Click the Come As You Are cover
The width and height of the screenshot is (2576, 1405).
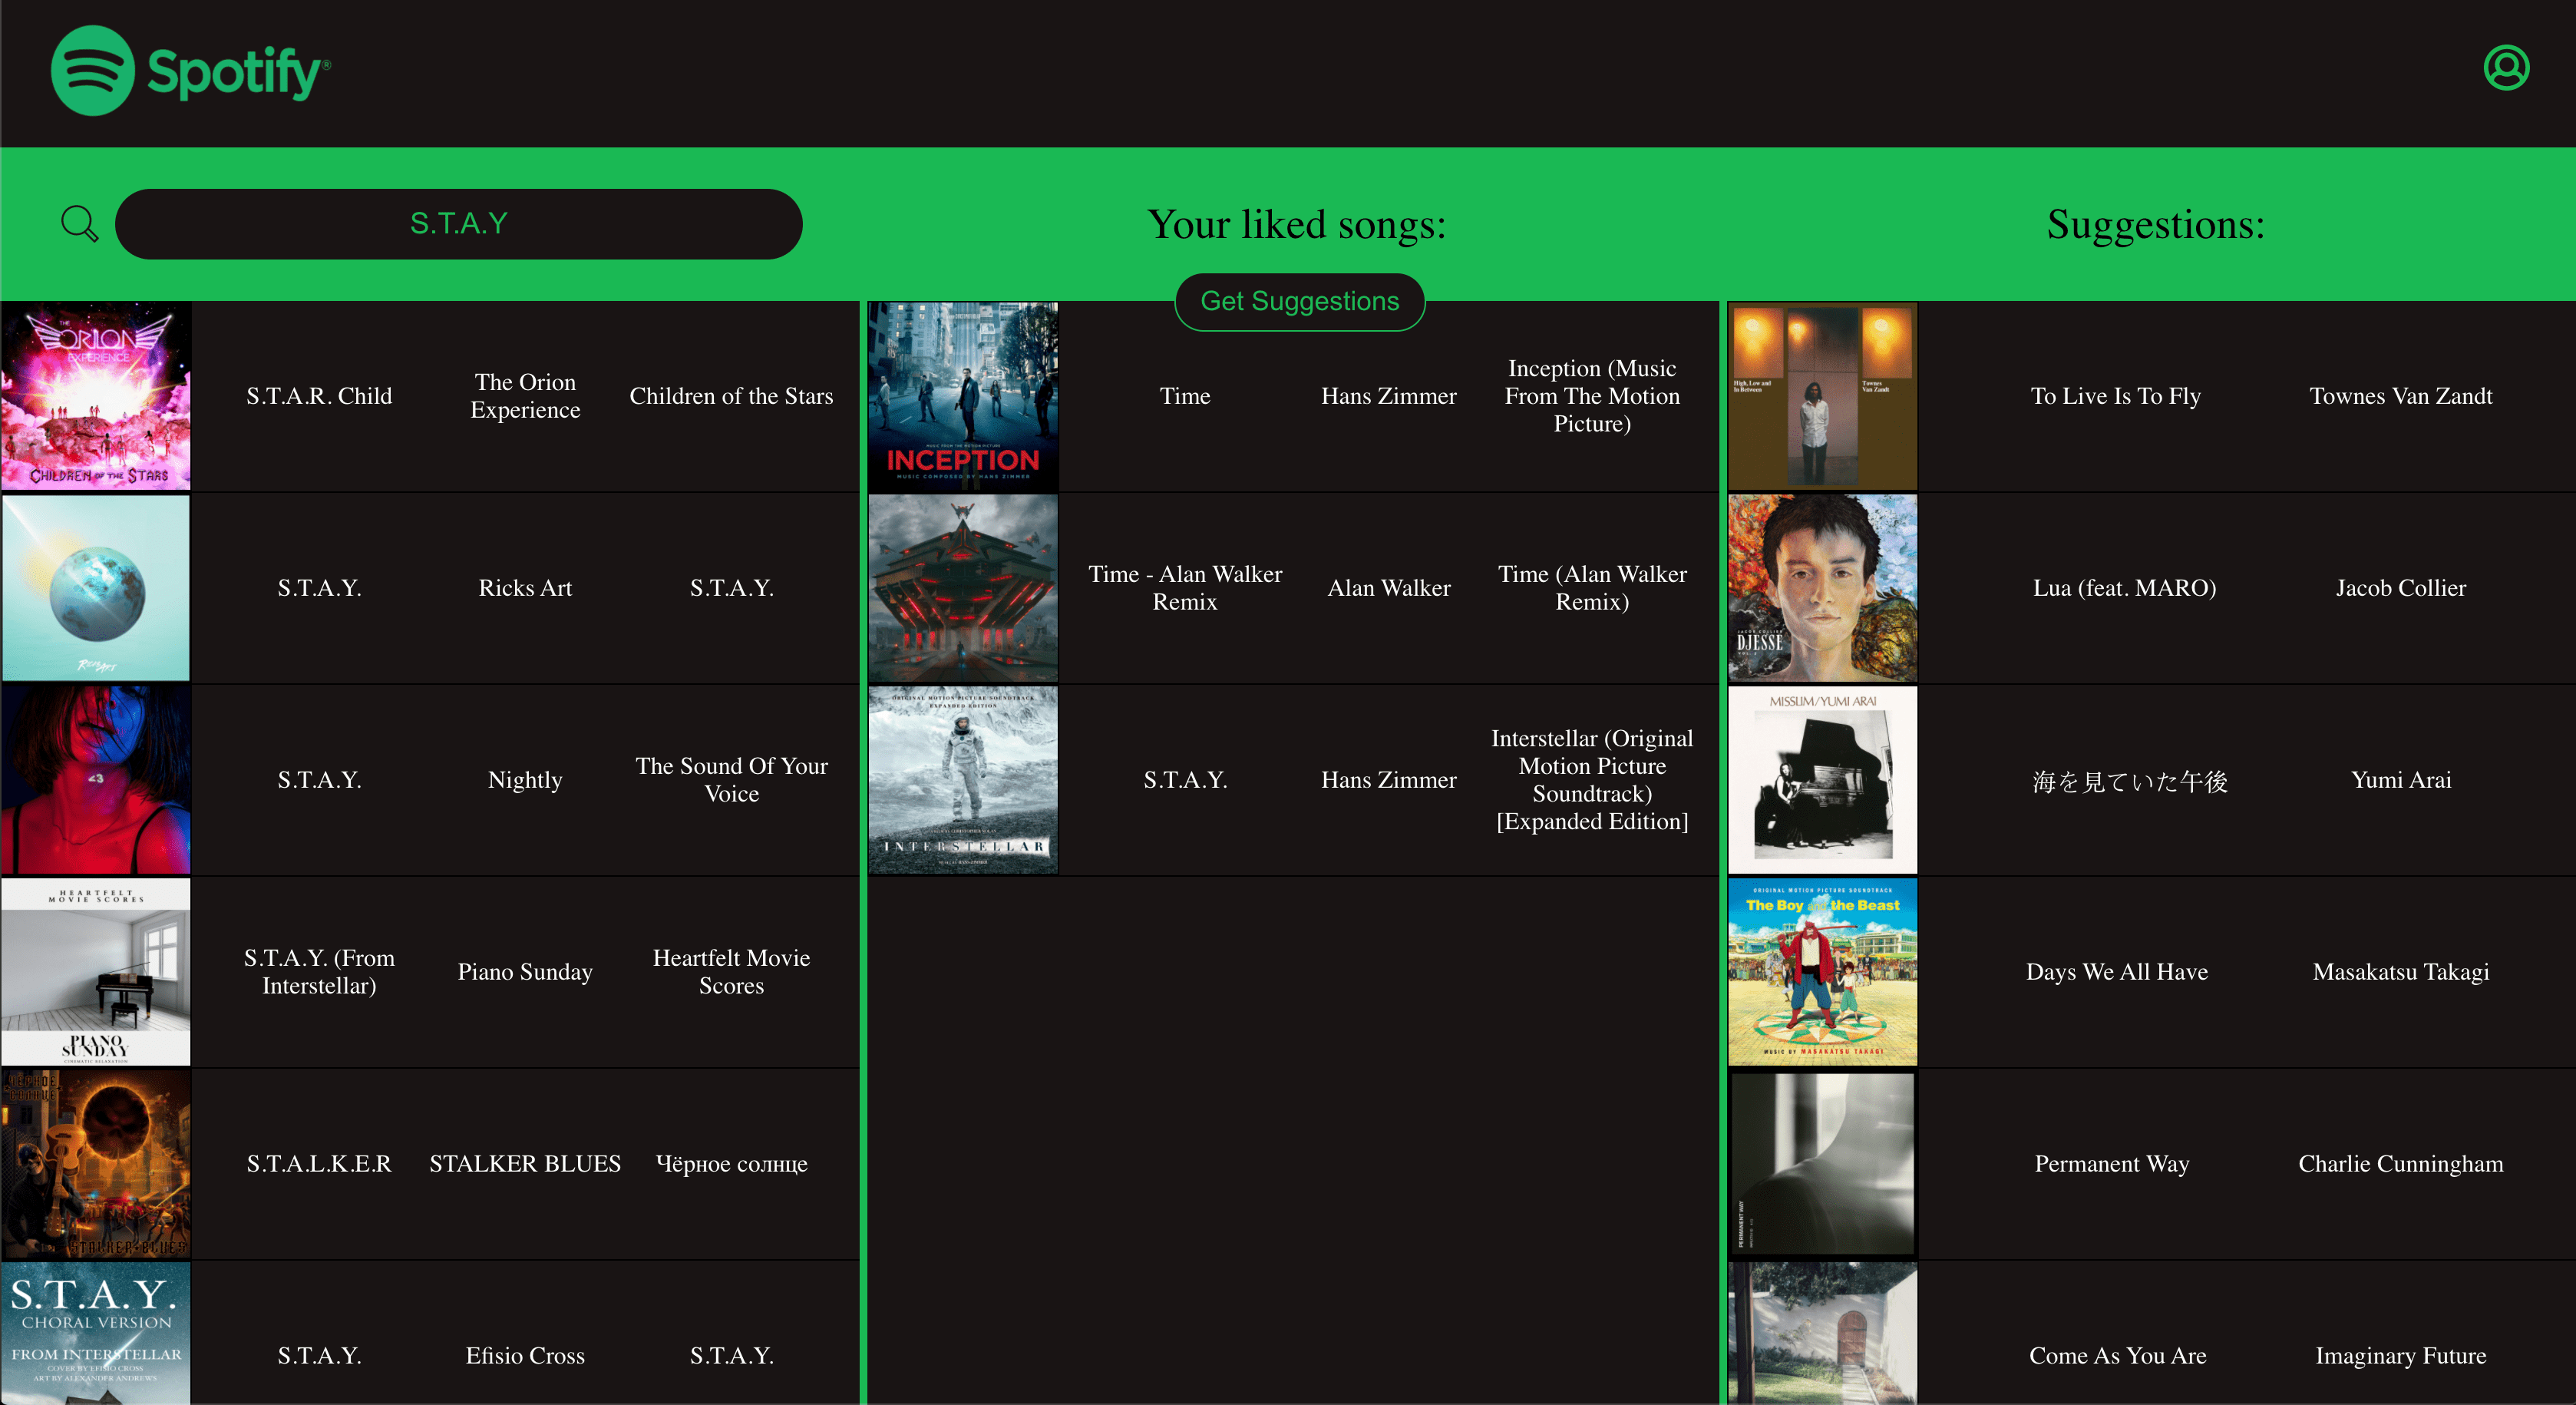1823,1334
